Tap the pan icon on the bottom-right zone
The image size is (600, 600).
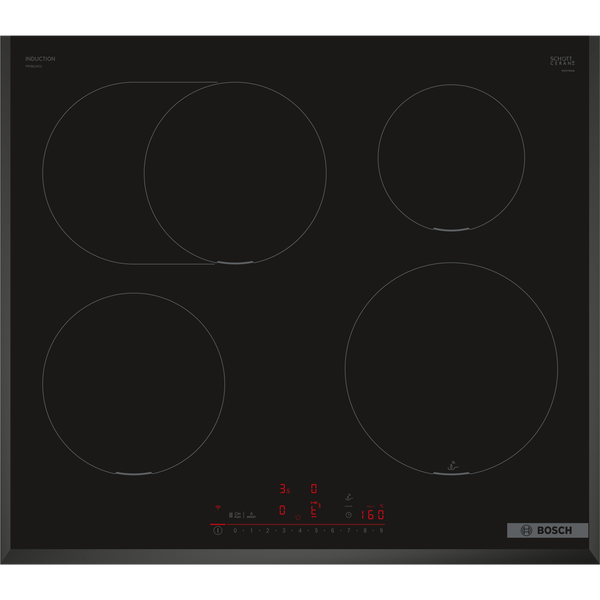tap(453, 466)
